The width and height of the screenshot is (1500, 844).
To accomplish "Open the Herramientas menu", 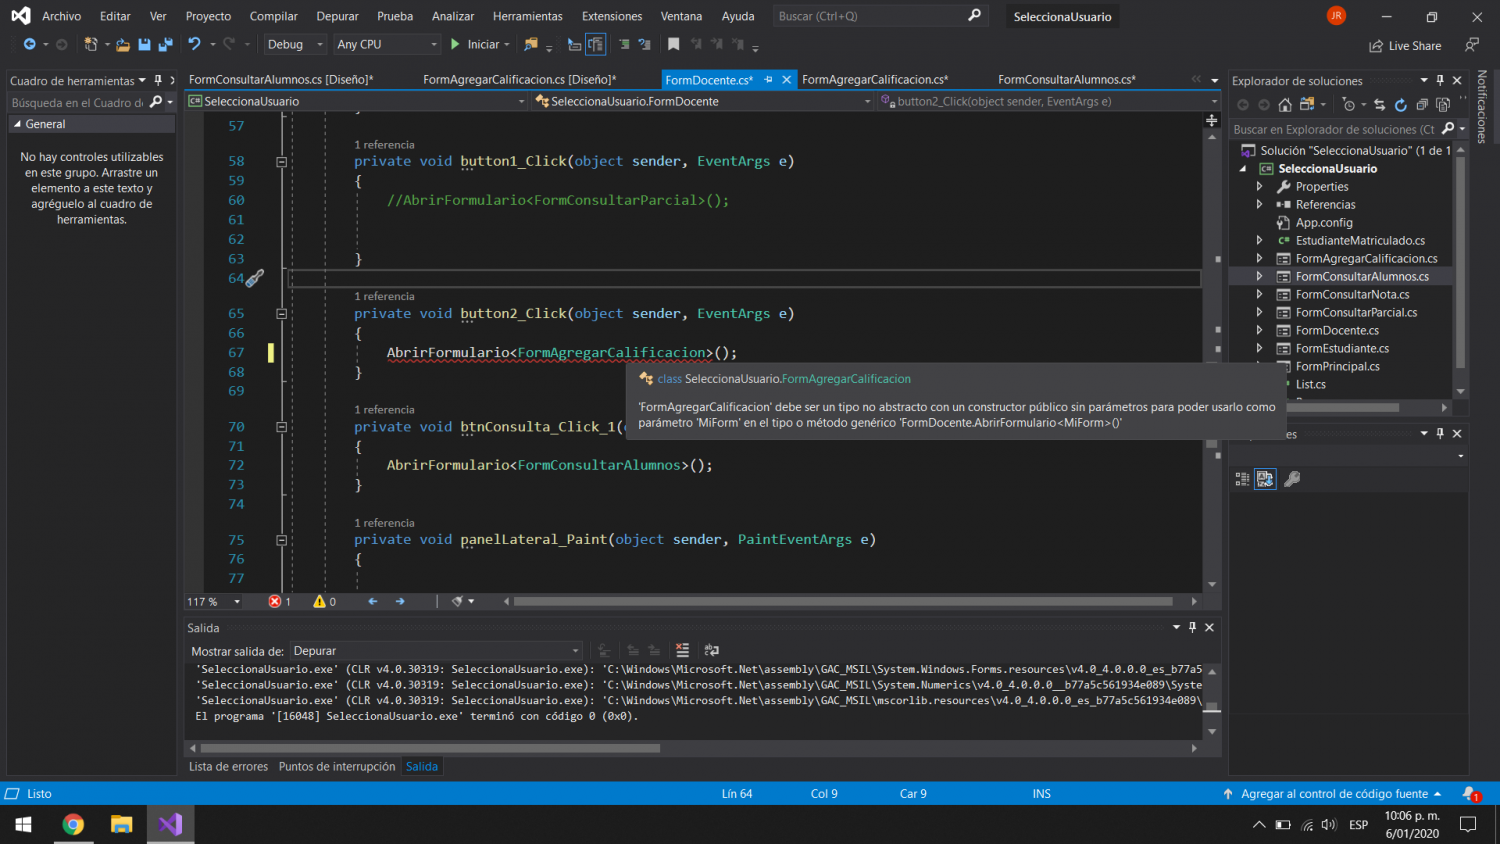I will point(527,16).
